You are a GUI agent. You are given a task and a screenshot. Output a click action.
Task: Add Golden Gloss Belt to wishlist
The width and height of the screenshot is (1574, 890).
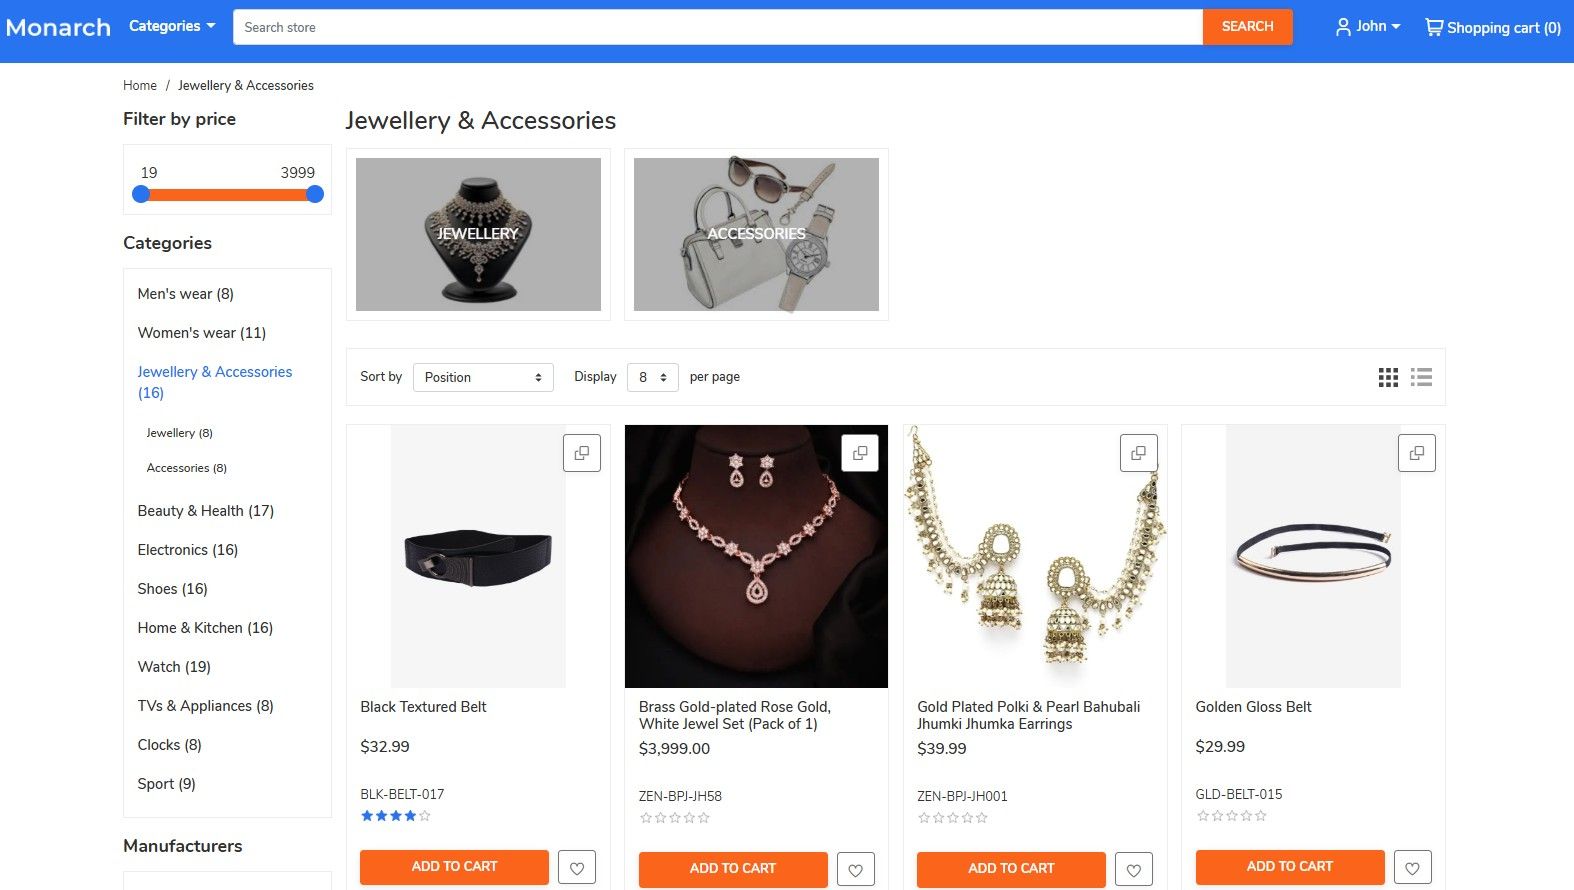[1412, 867]
